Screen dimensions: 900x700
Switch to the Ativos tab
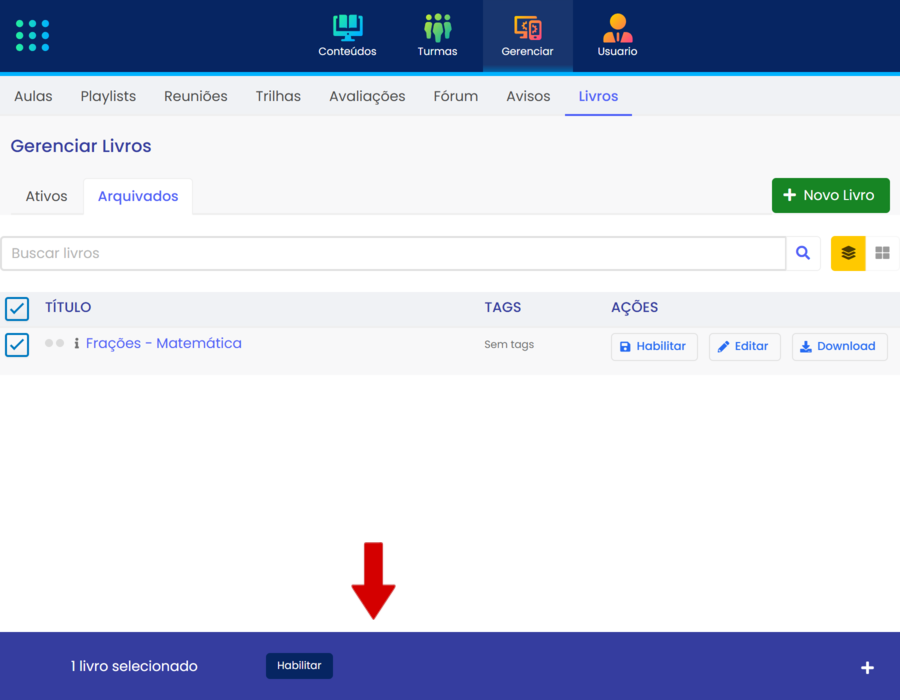pyautogui.click(x=46, y=197)
